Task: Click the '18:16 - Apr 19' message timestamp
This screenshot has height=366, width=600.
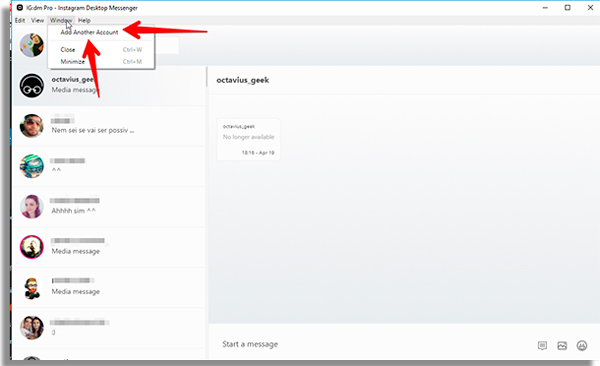Action: click(x=258, y=153)
